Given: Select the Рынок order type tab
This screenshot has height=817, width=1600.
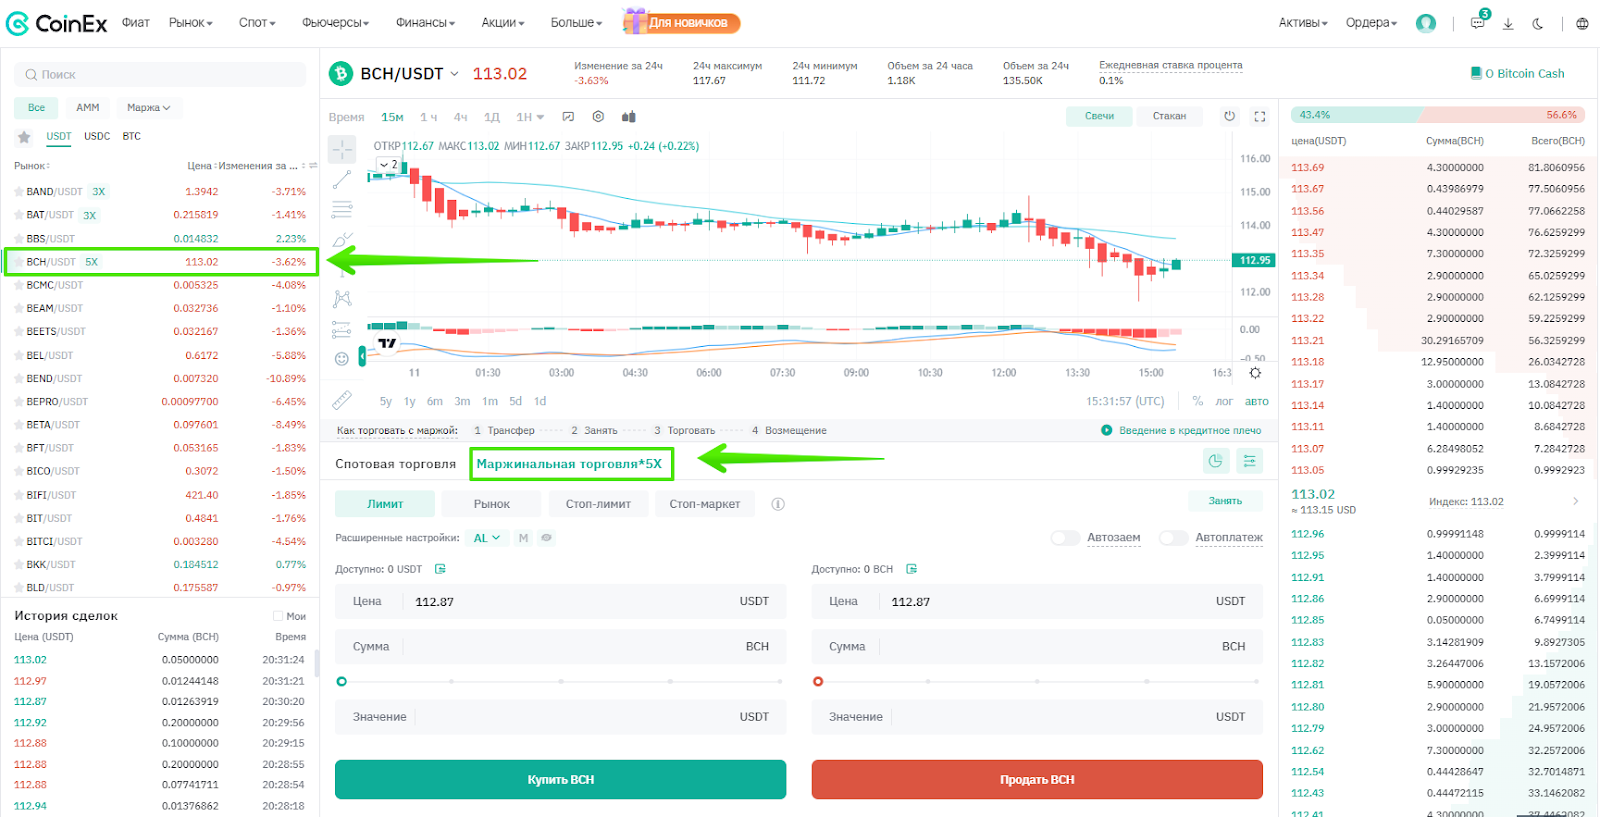Looking at the screenshot, I should (x=492, y=504).
